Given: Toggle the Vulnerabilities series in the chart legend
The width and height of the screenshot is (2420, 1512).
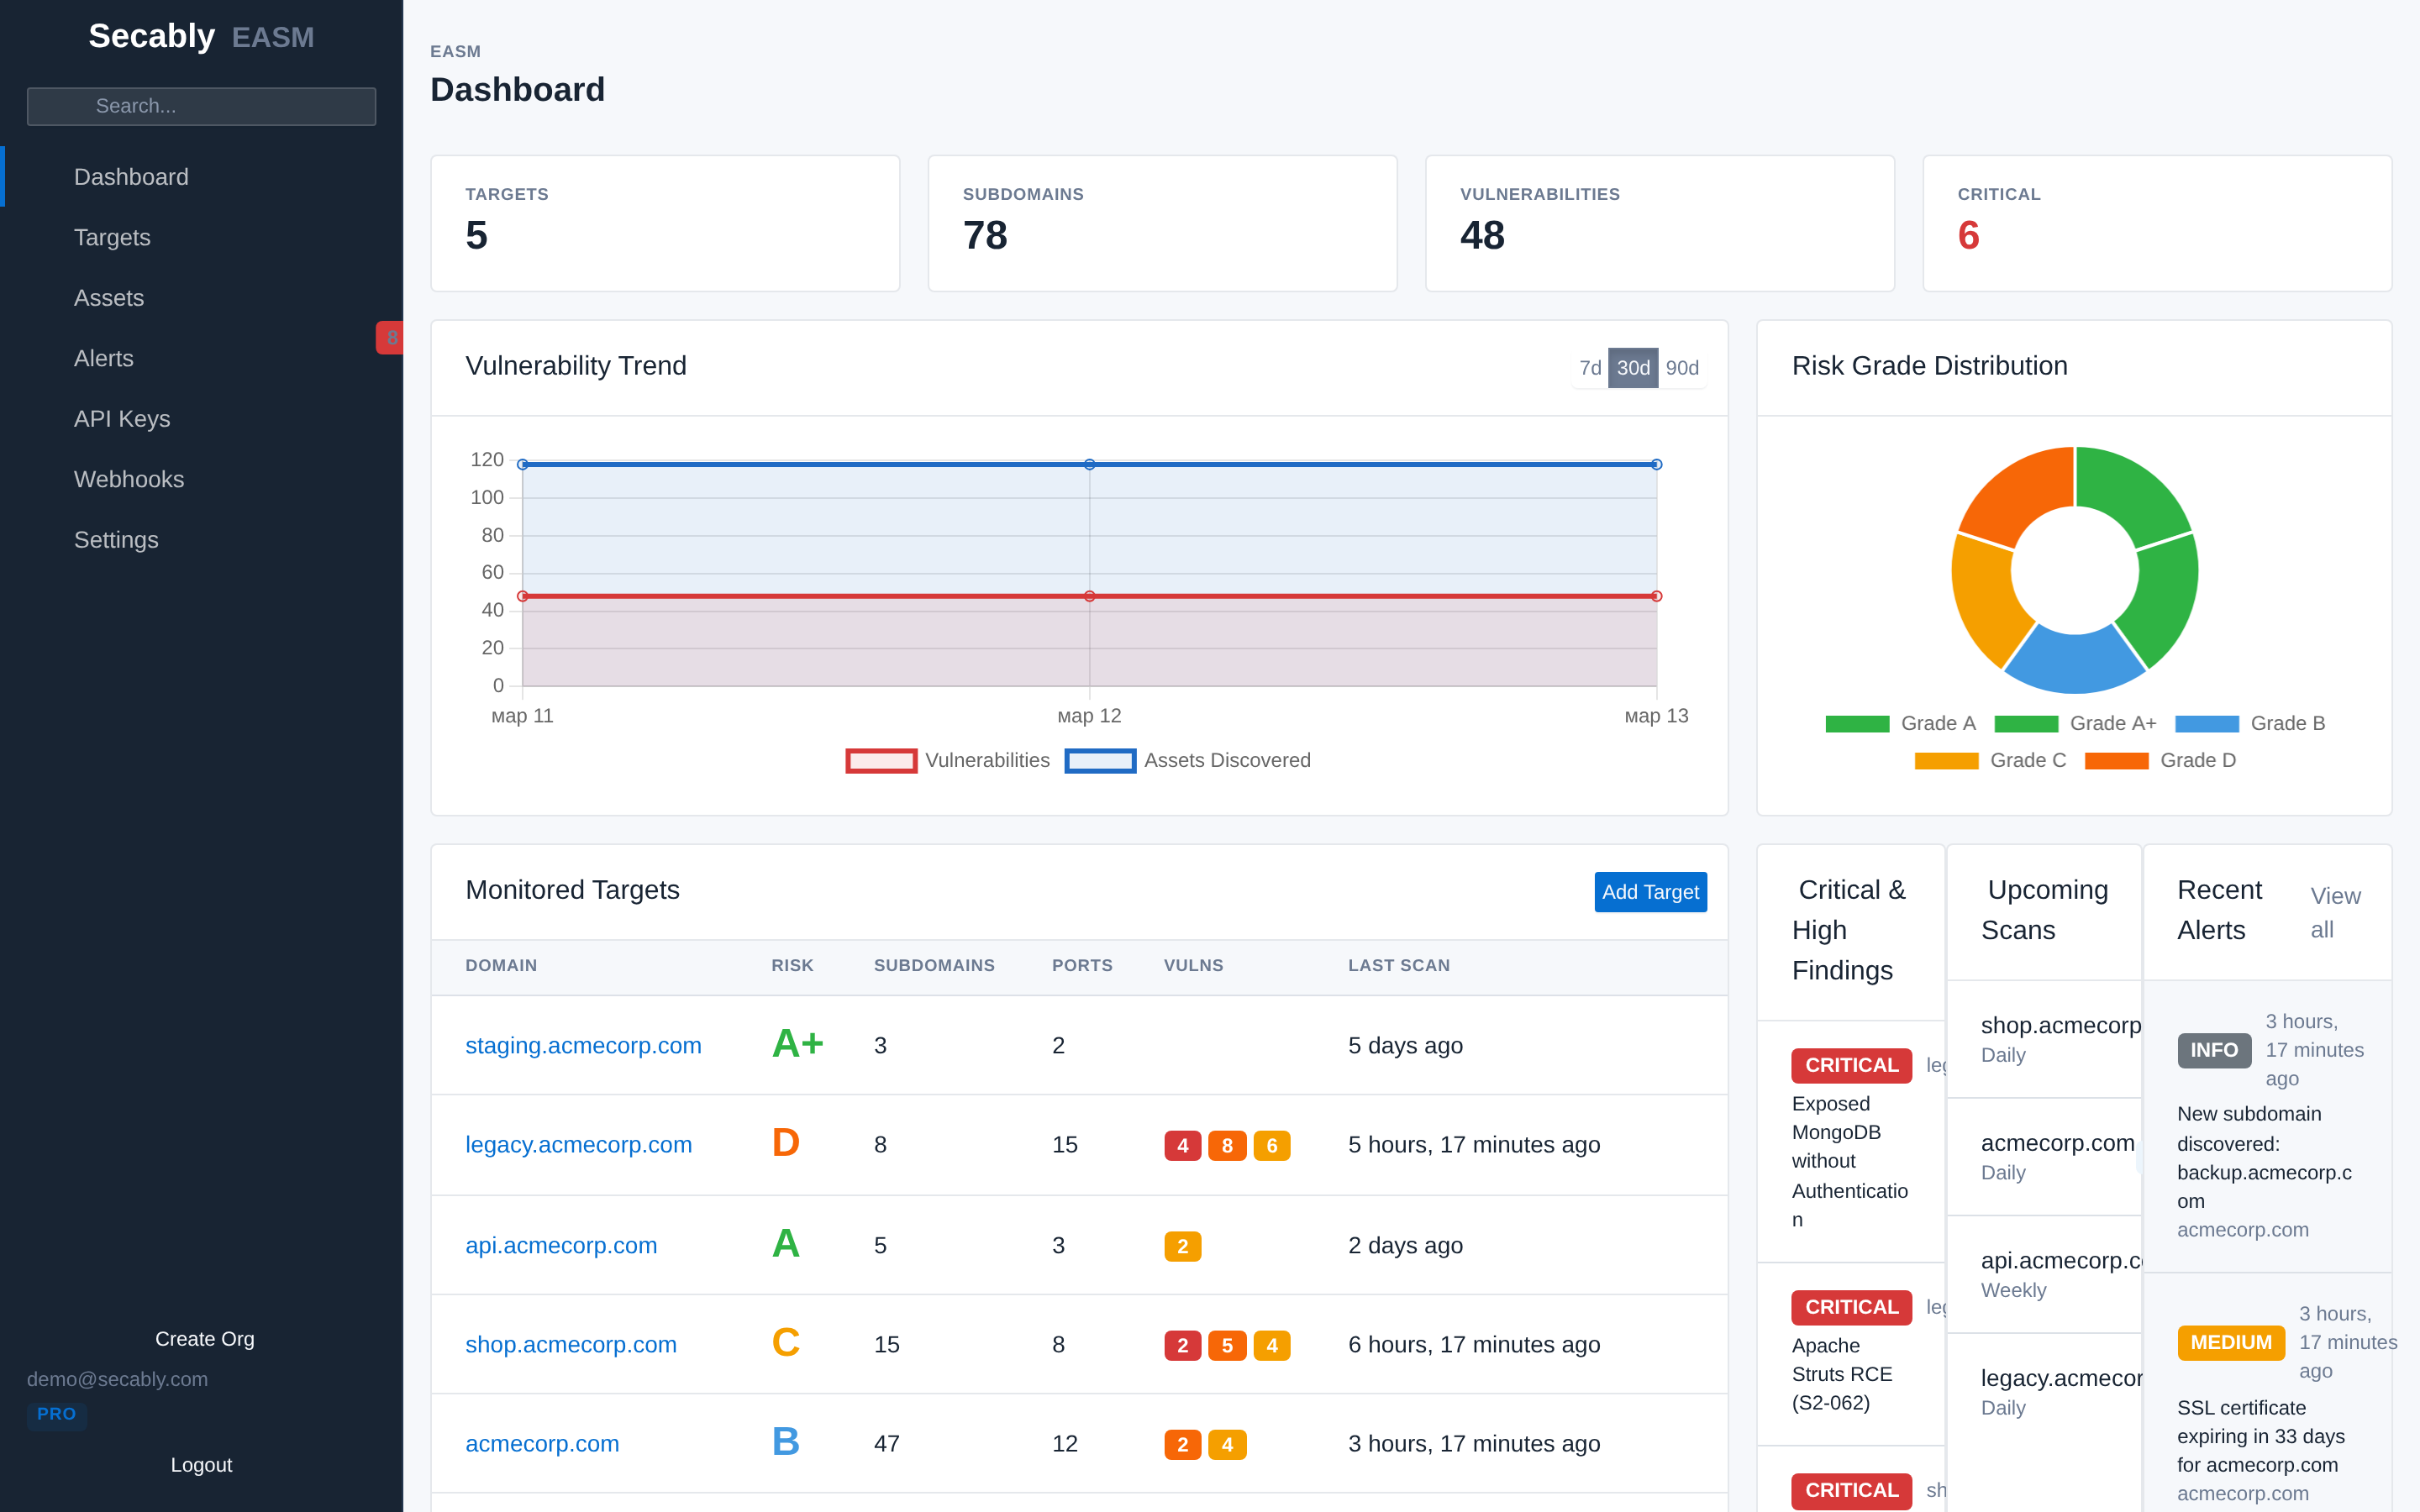Looking at the screenshot, I should tap(948, 760).
